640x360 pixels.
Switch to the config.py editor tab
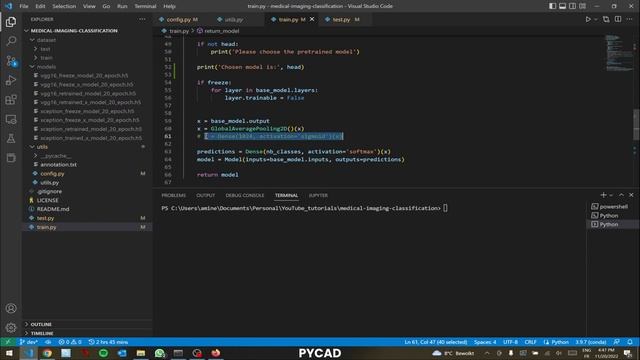[179, 19]
